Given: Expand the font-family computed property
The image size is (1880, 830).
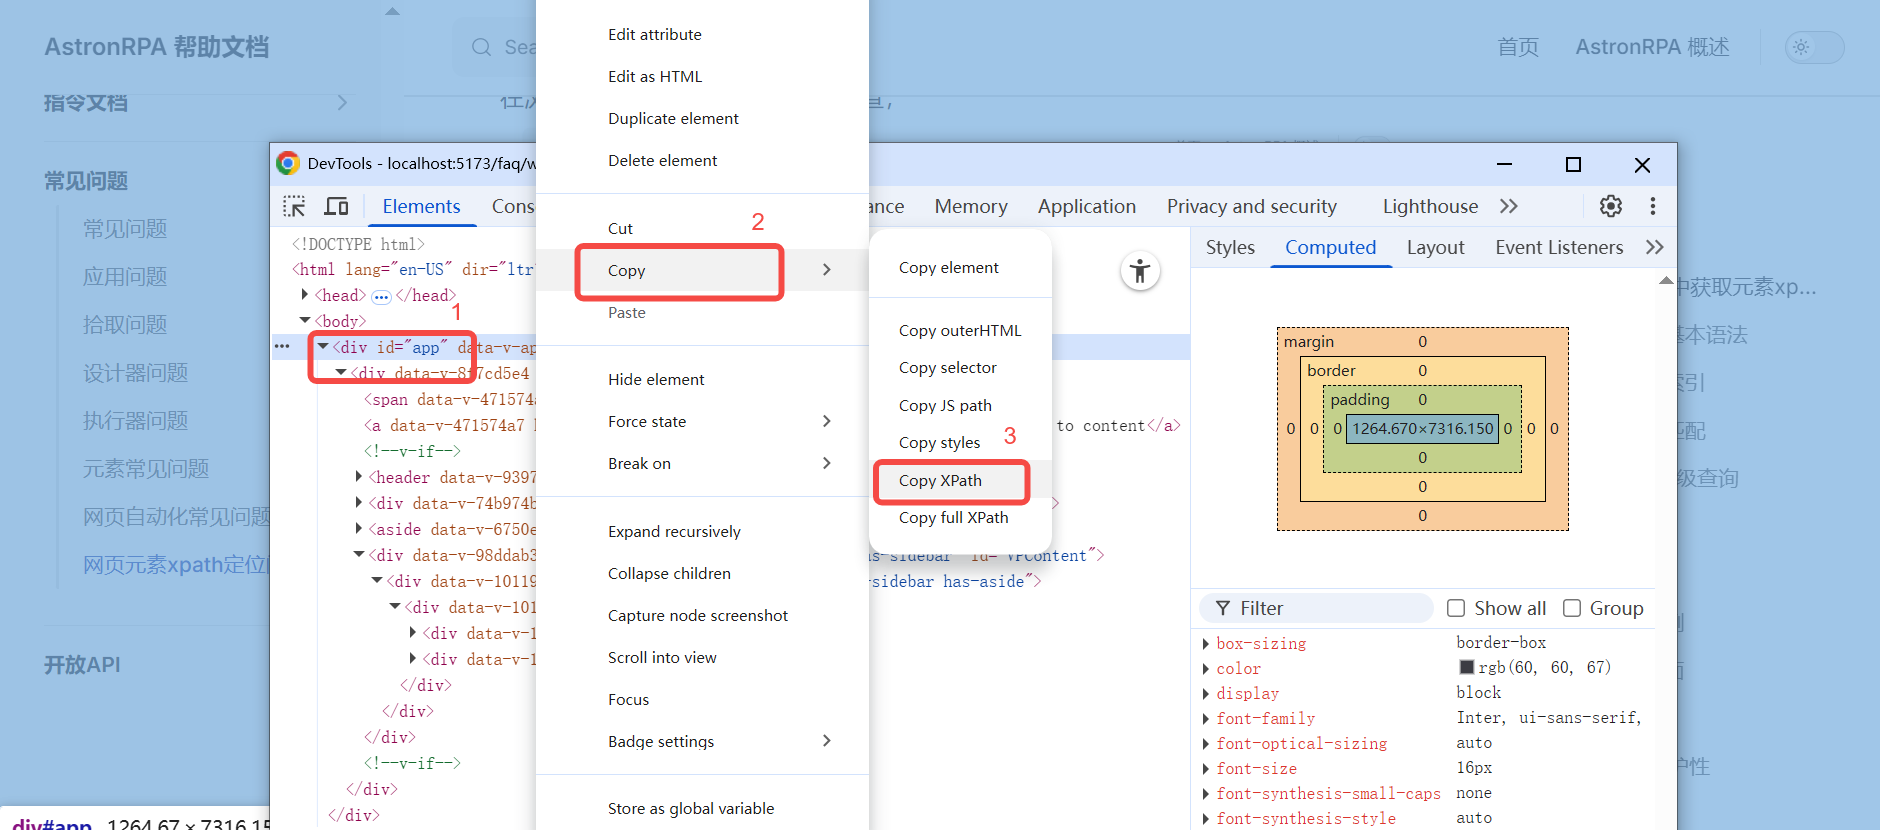Looking at the screenshot, I should 1205,719.
